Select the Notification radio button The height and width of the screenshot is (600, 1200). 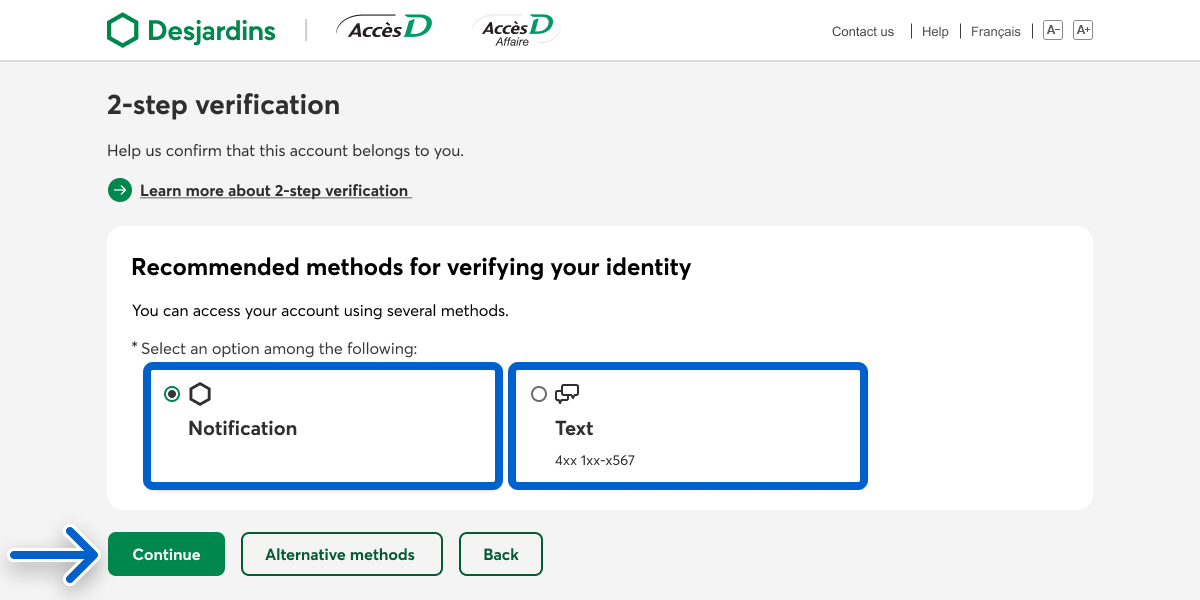[172, 394]
